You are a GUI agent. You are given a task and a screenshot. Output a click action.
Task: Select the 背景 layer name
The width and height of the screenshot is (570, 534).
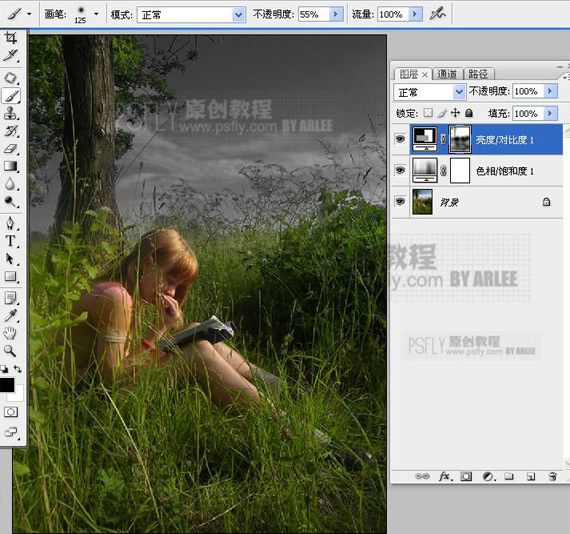click(449, 202)
